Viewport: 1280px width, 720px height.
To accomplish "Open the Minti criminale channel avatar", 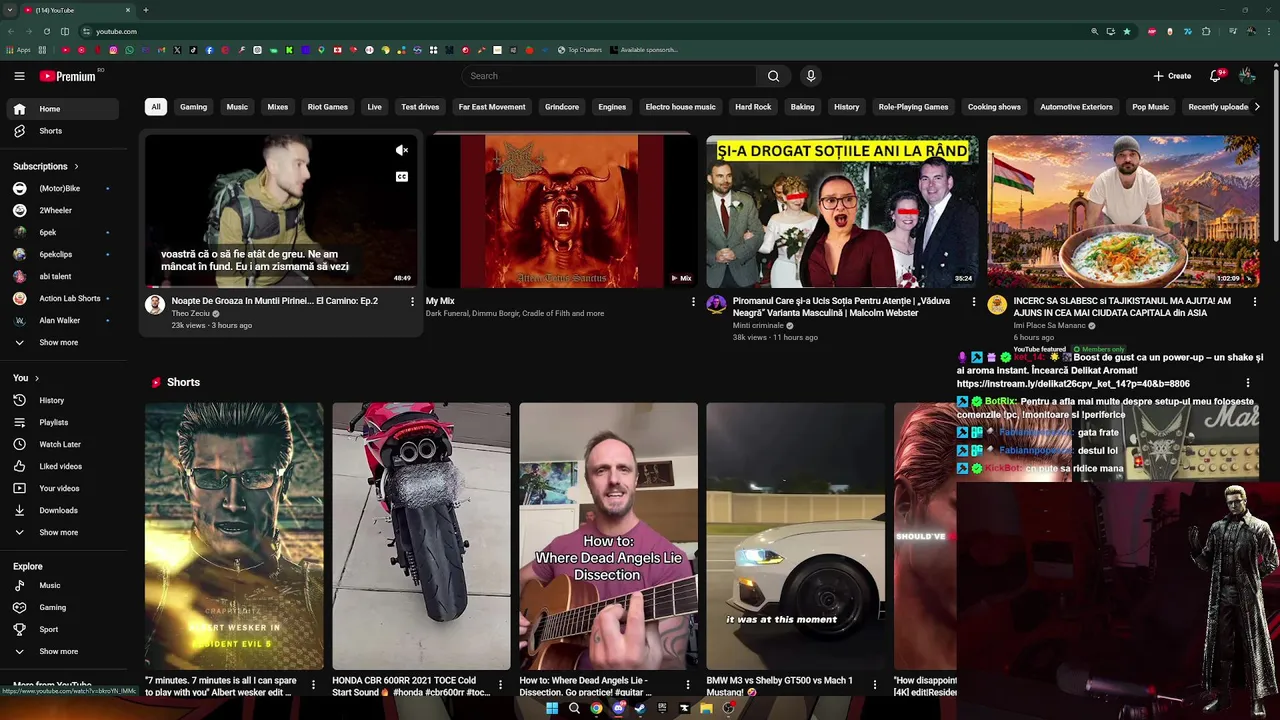I will coord(716,305).
